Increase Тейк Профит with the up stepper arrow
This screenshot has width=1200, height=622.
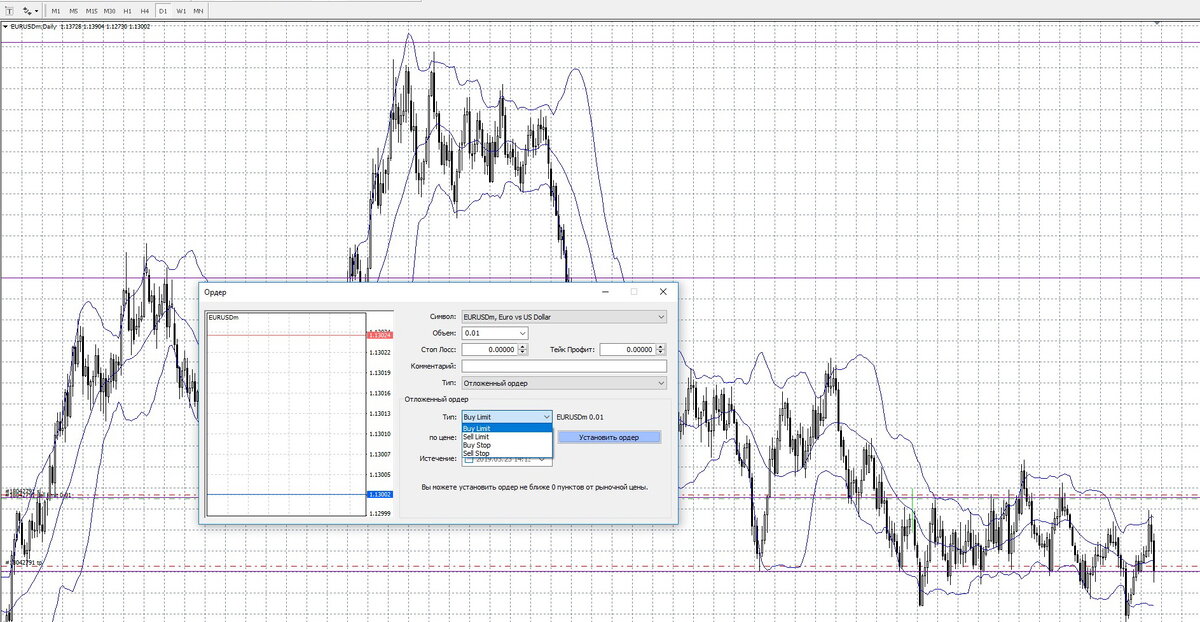pos(660,346)
